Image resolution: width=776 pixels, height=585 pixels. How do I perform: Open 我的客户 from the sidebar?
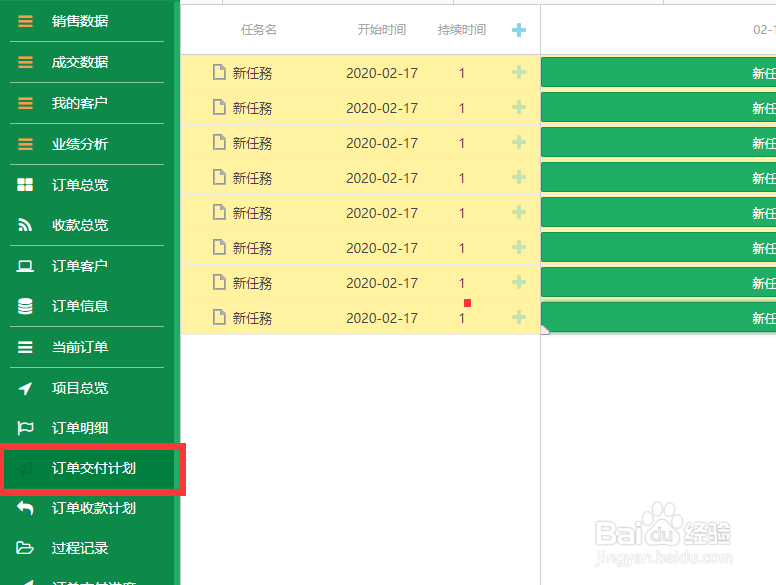click(x=80, y=103)
